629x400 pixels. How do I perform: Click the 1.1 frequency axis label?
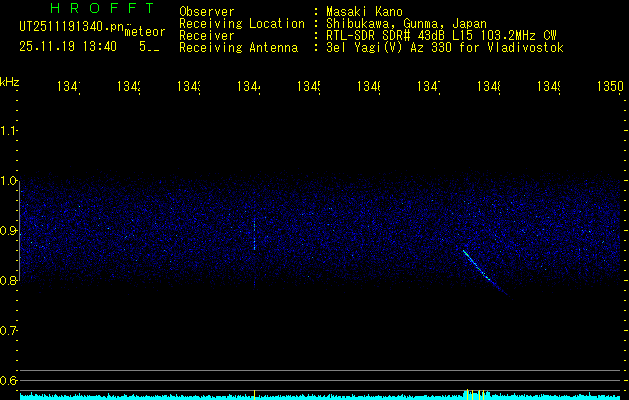pyautogui.click(x=9, y=131)
